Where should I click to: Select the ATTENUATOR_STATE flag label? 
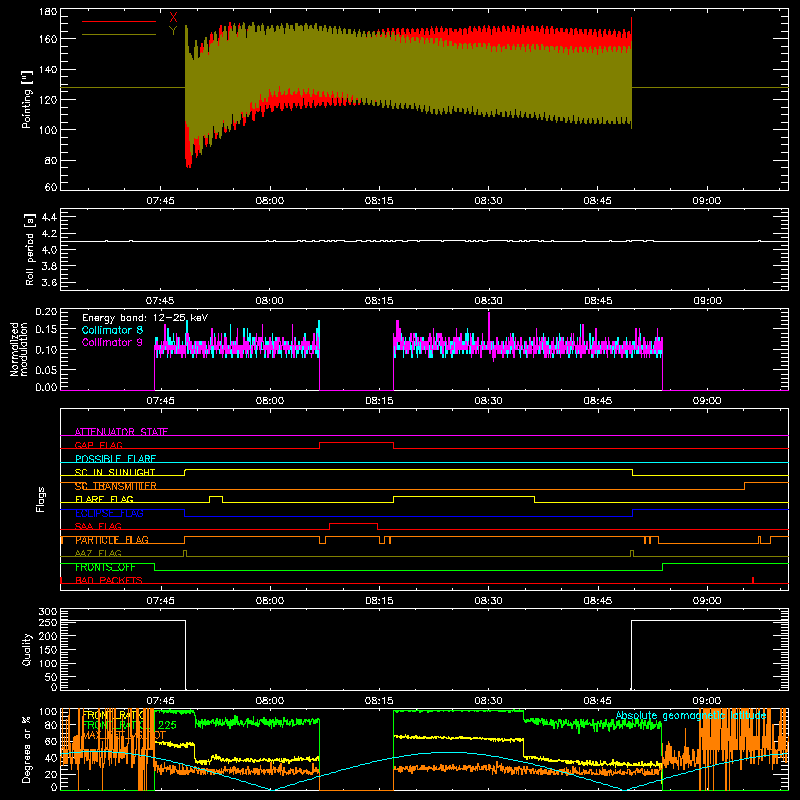pos(121,432)
